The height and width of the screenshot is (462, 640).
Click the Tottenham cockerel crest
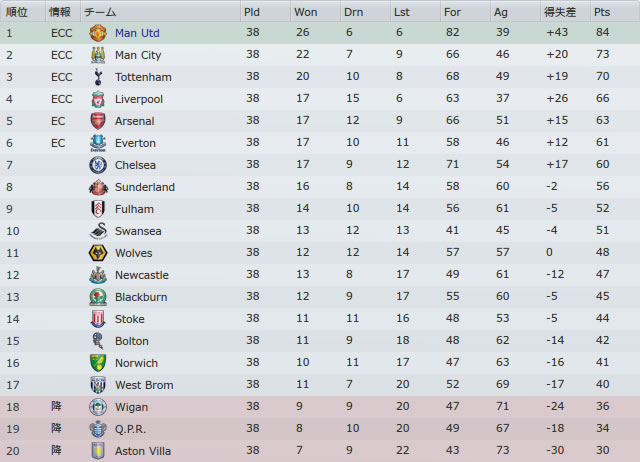[98, 77]
